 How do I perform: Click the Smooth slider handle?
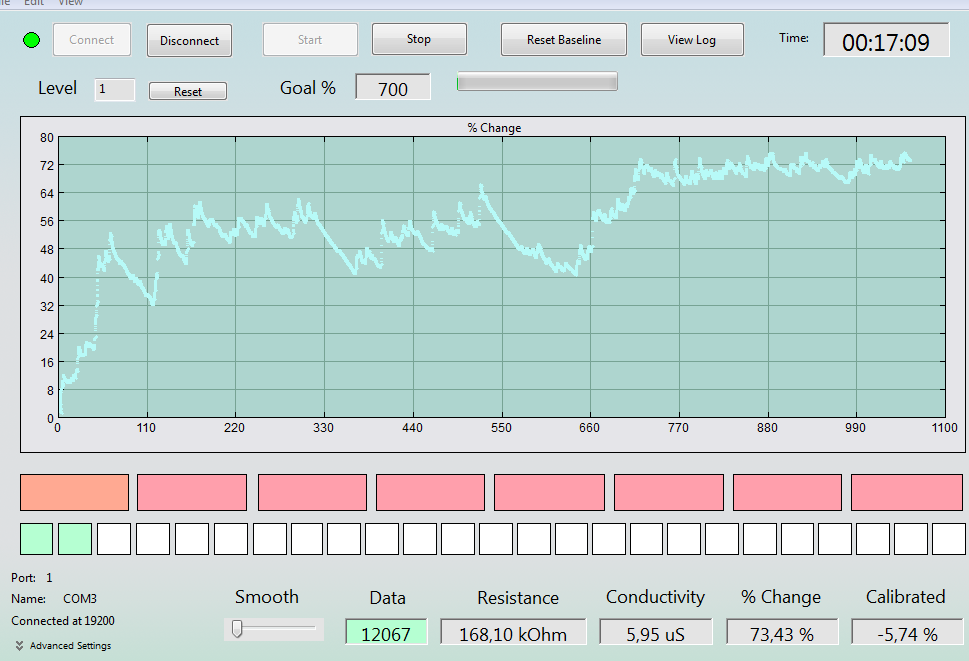click(237, 629)
